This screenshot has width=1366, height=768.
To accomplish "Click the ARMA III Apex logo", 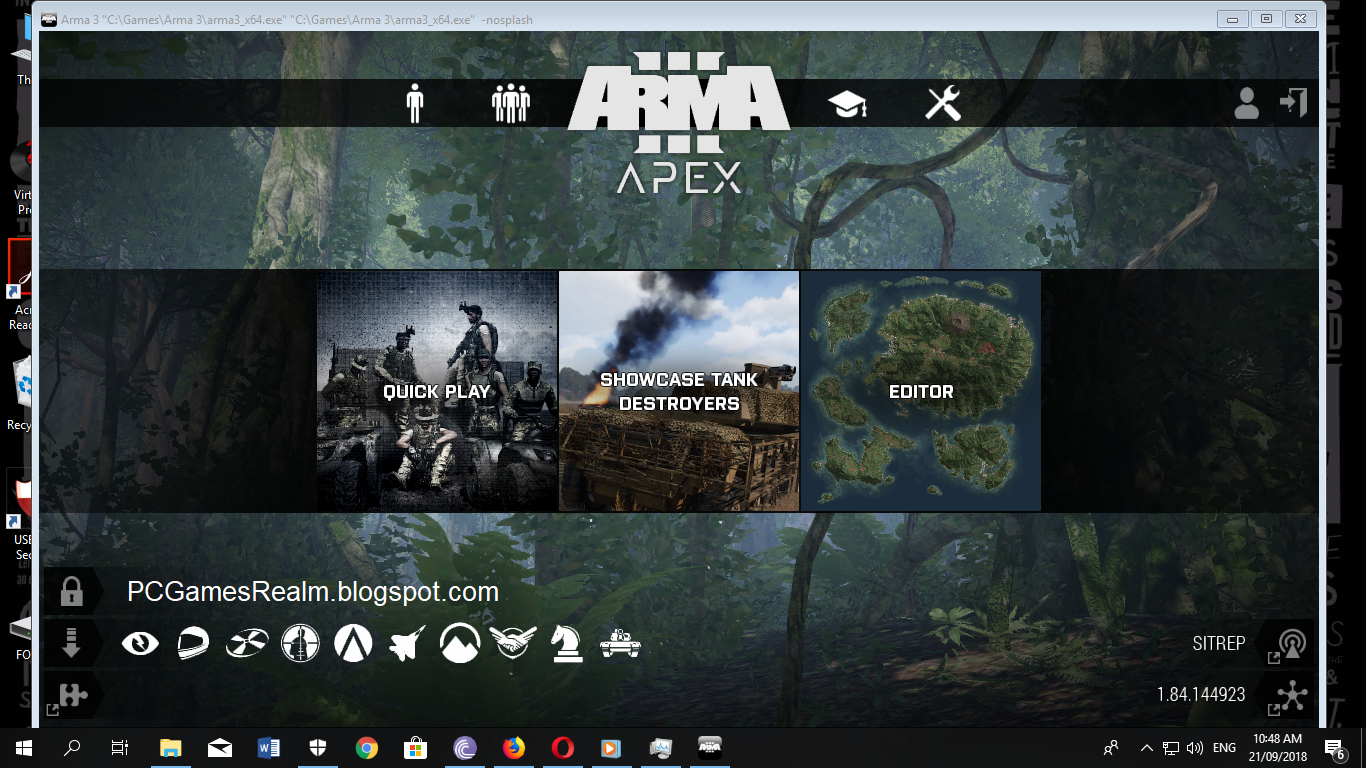I will pos(679,125).
